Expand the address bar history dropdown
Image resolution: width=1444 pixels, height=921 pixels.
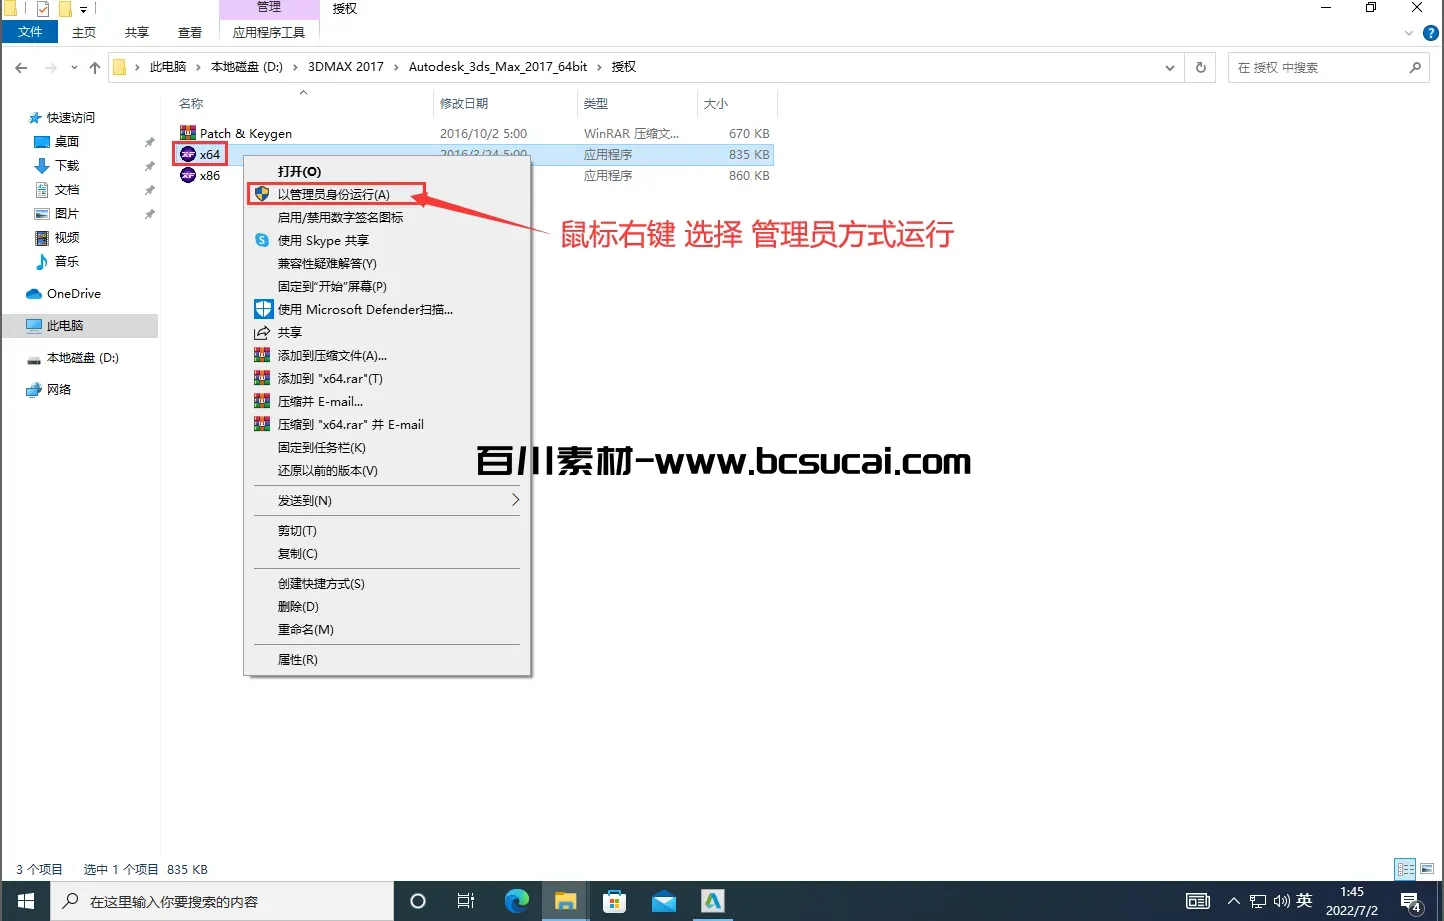pos(1170,67)
